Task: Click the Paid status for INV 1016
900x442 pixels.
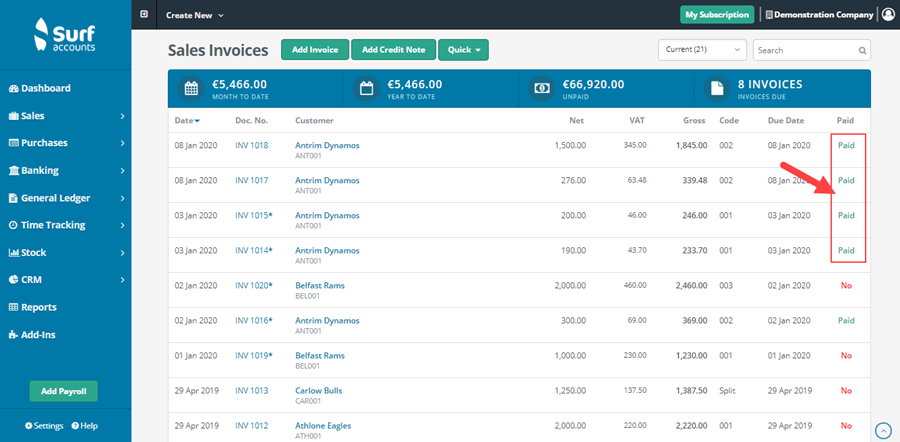Action: click(x=846, y=321)
